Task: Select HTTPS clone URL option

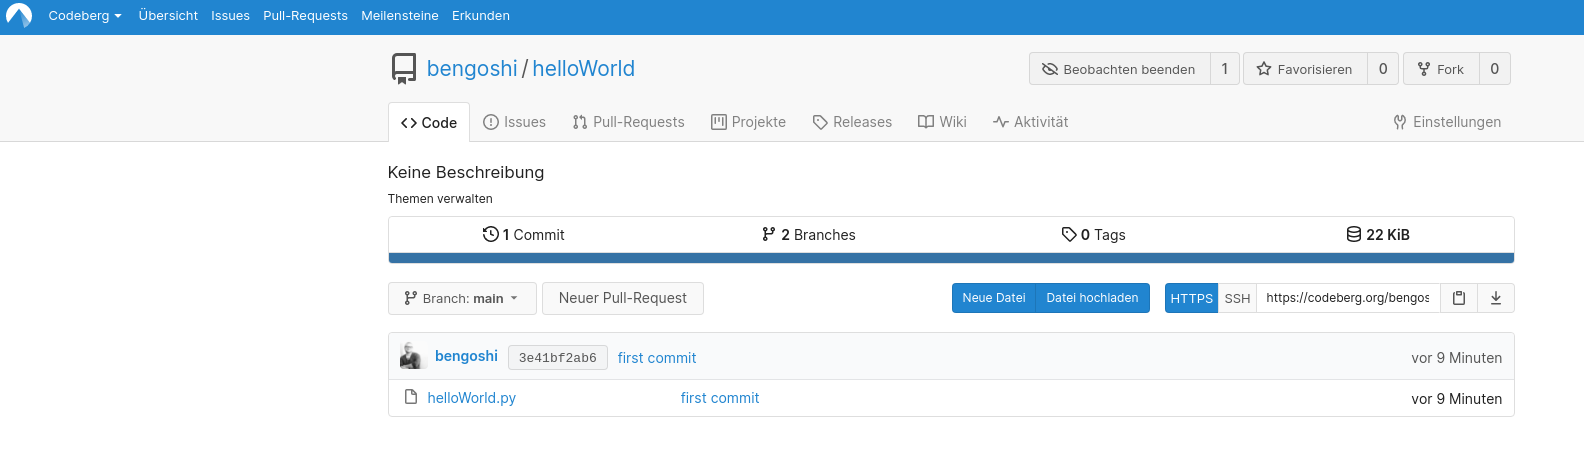Action: (1191, 298)
